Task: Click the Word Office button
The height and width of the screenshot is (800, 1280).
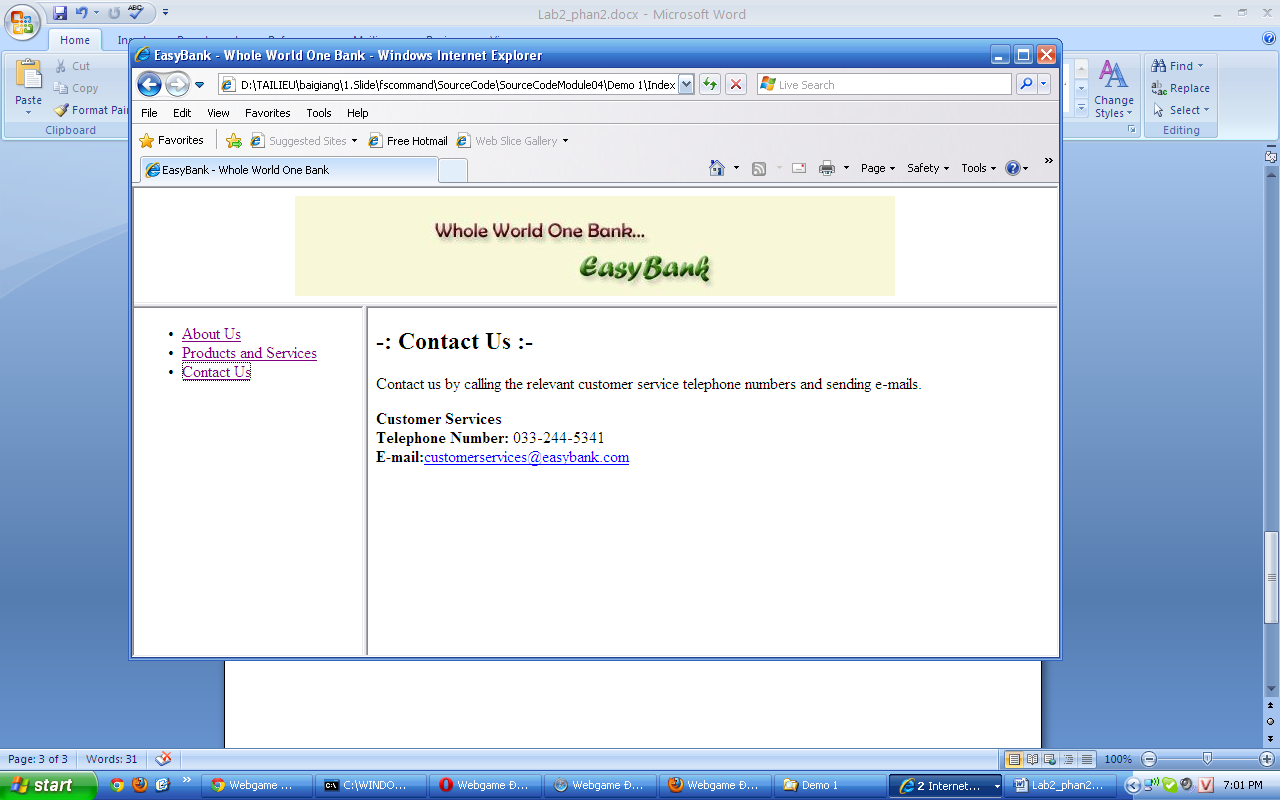Action: point(22,22)
